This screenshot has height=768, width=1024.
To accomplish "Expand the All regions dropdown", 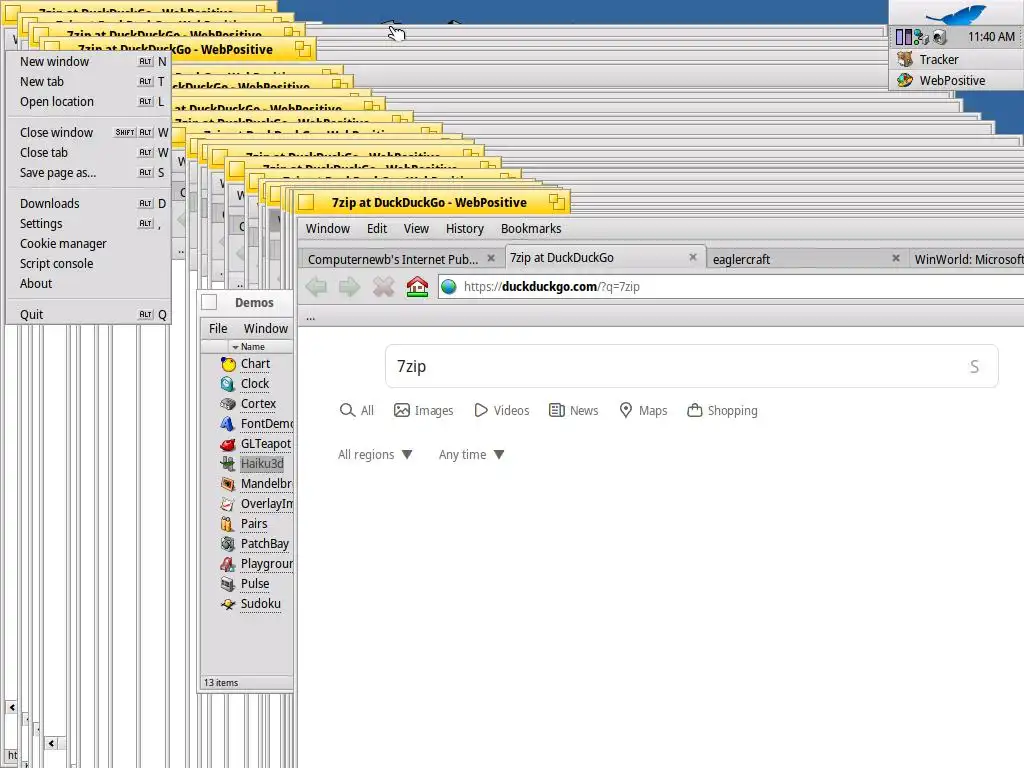I will tap(375, 455).
